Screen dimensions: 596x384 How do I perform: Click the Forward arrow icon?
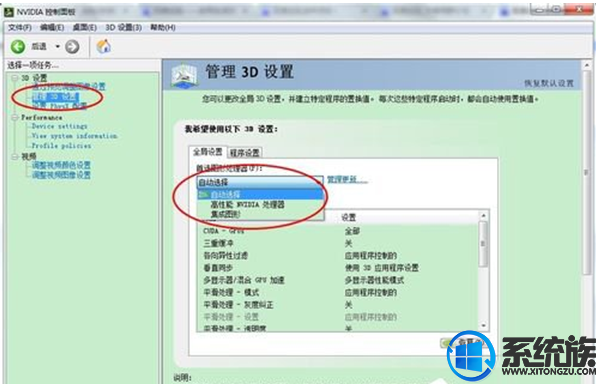pos(72,47)
